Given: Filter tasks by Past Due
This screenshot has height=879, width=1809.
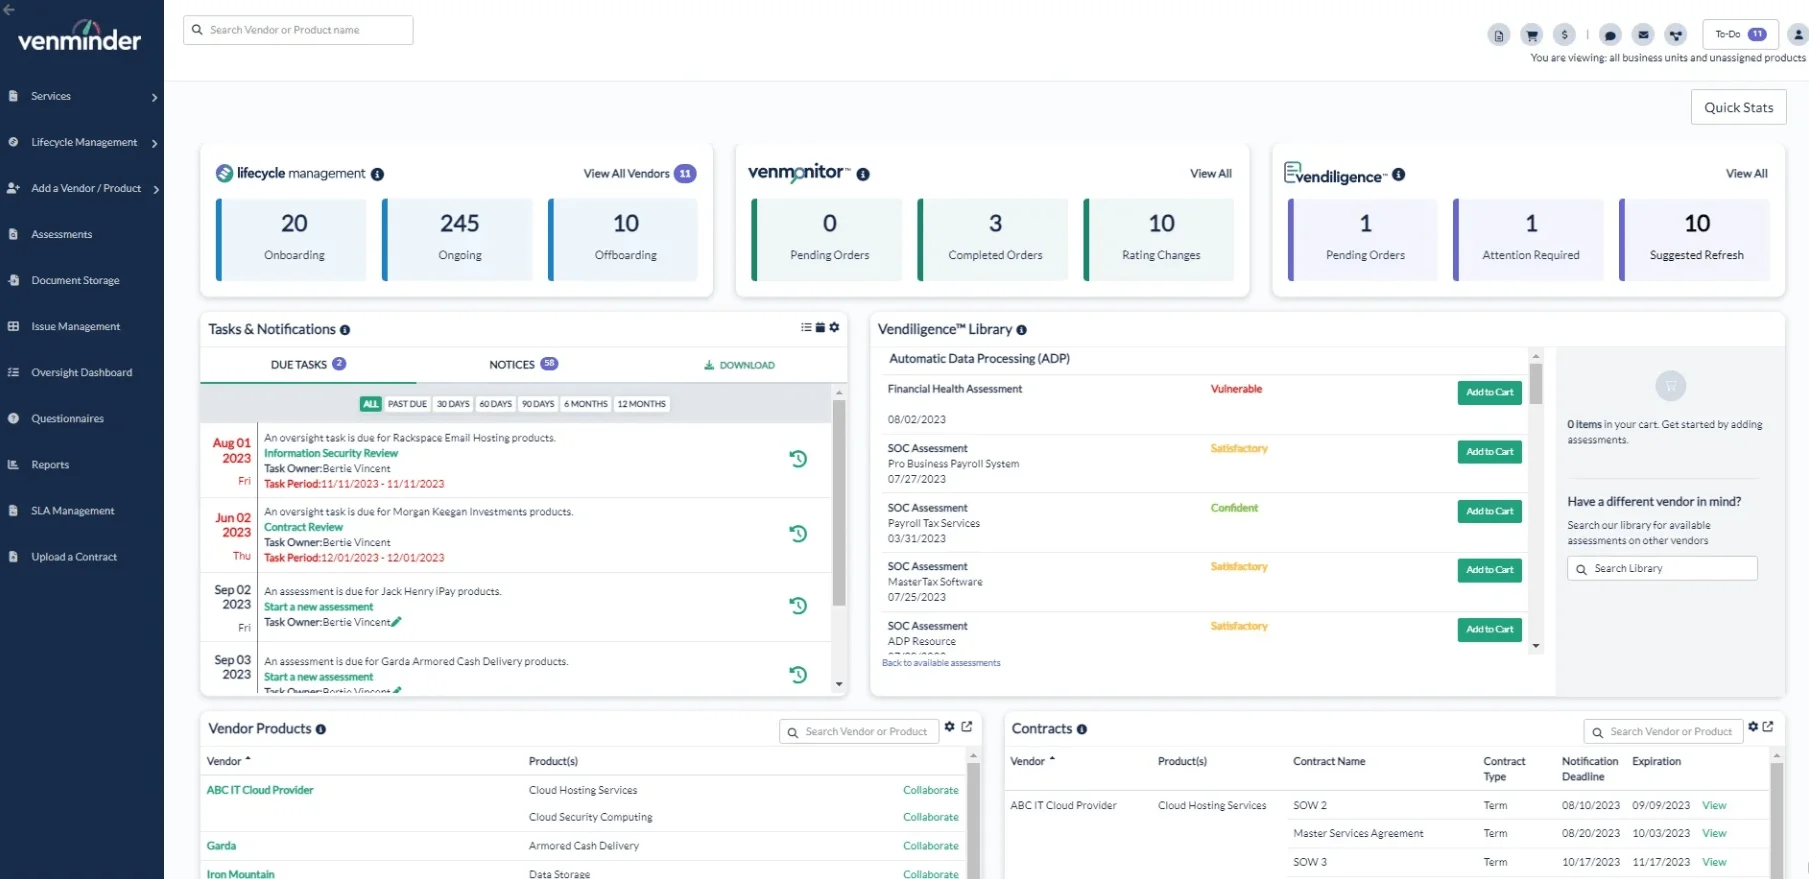Looking at the screenshot, I should point(407,404).
